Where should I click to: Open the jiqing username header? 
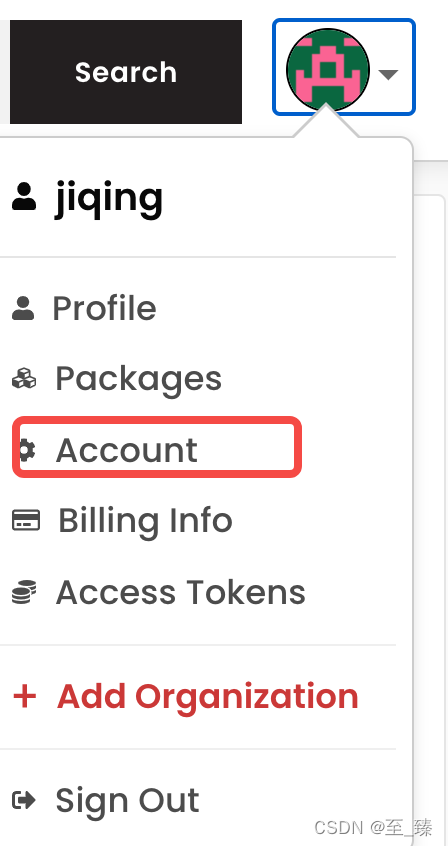coord(108,197)
